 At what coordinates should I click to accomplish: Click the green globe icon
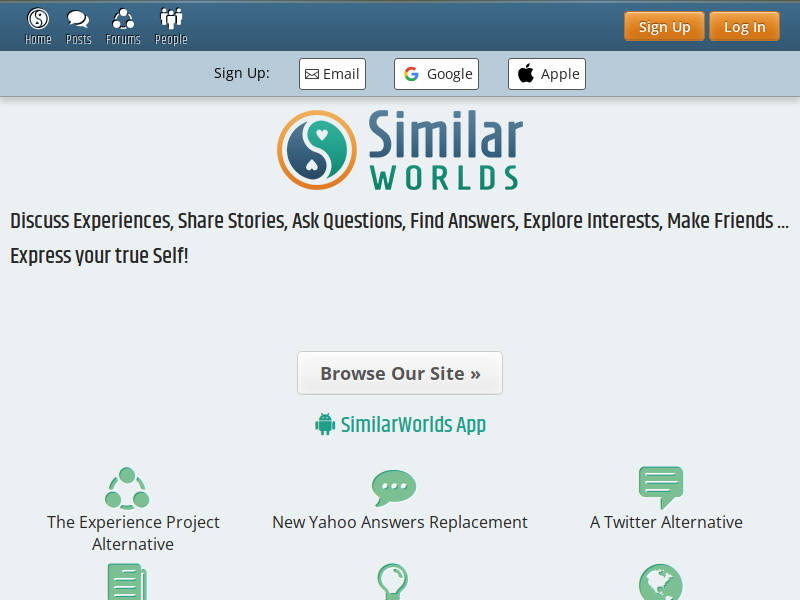[x=661, y=582]
